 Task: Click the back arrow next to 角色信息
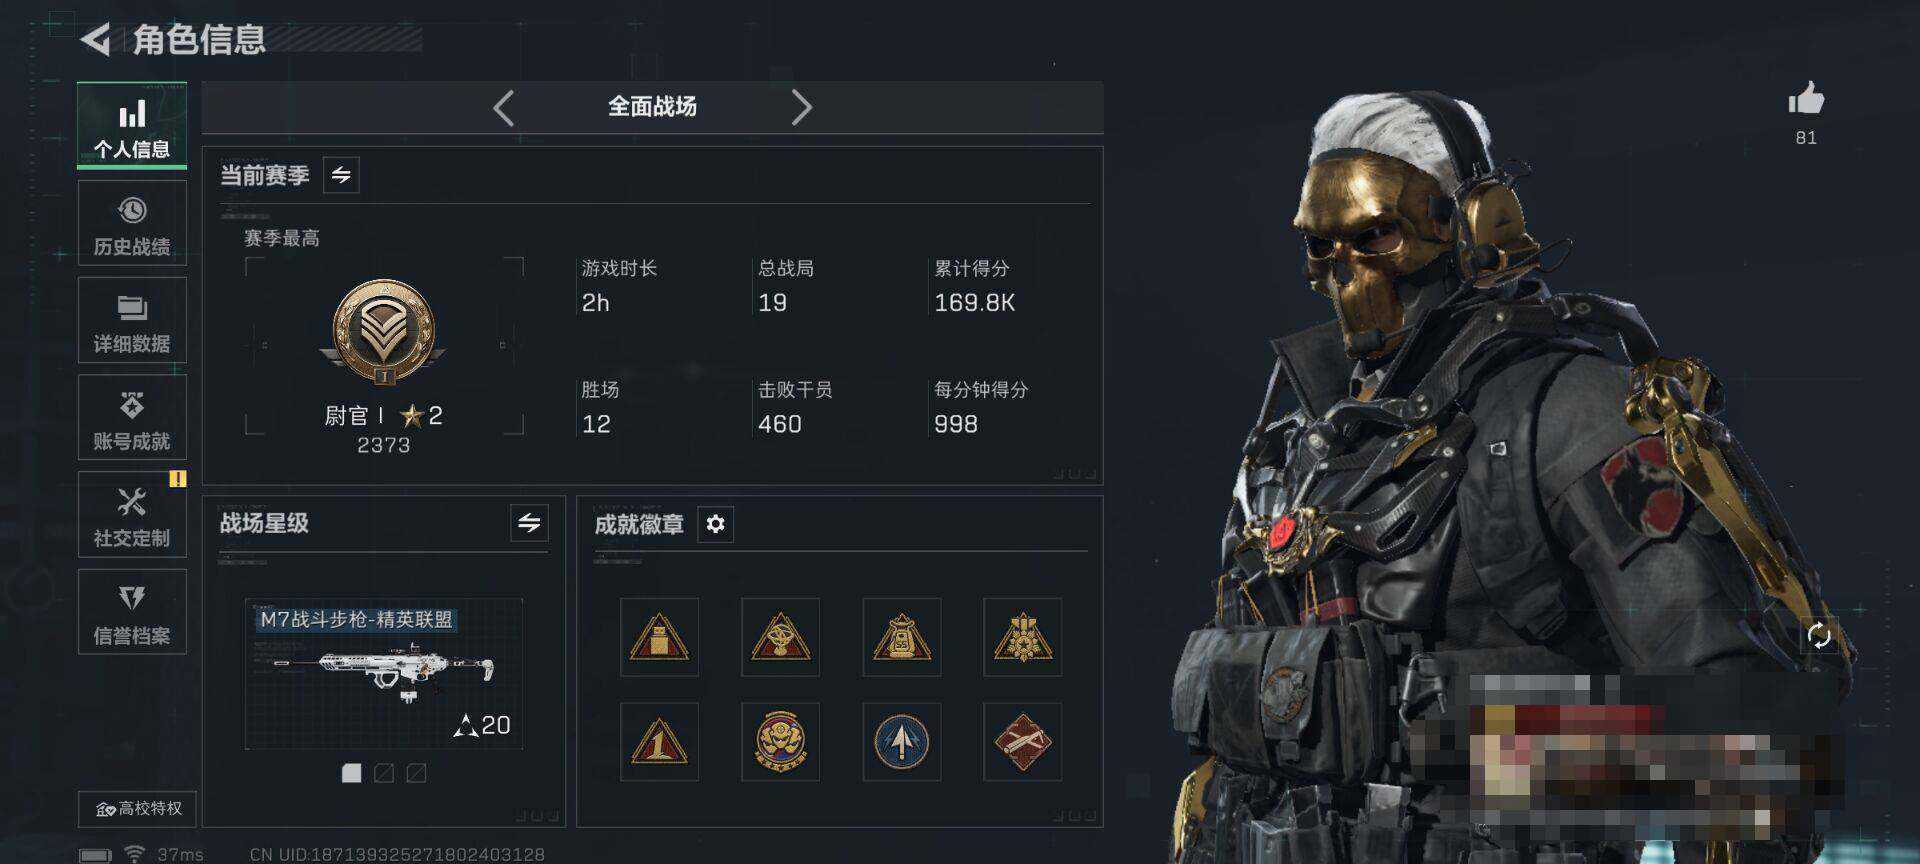(x=96, y=40)
